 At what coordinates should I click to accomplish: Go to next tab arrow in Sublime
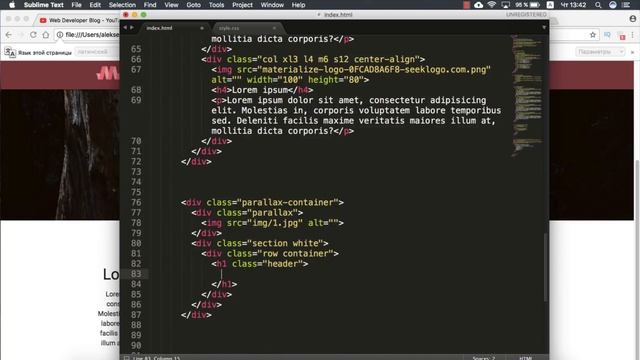click(x=131, y=27)
